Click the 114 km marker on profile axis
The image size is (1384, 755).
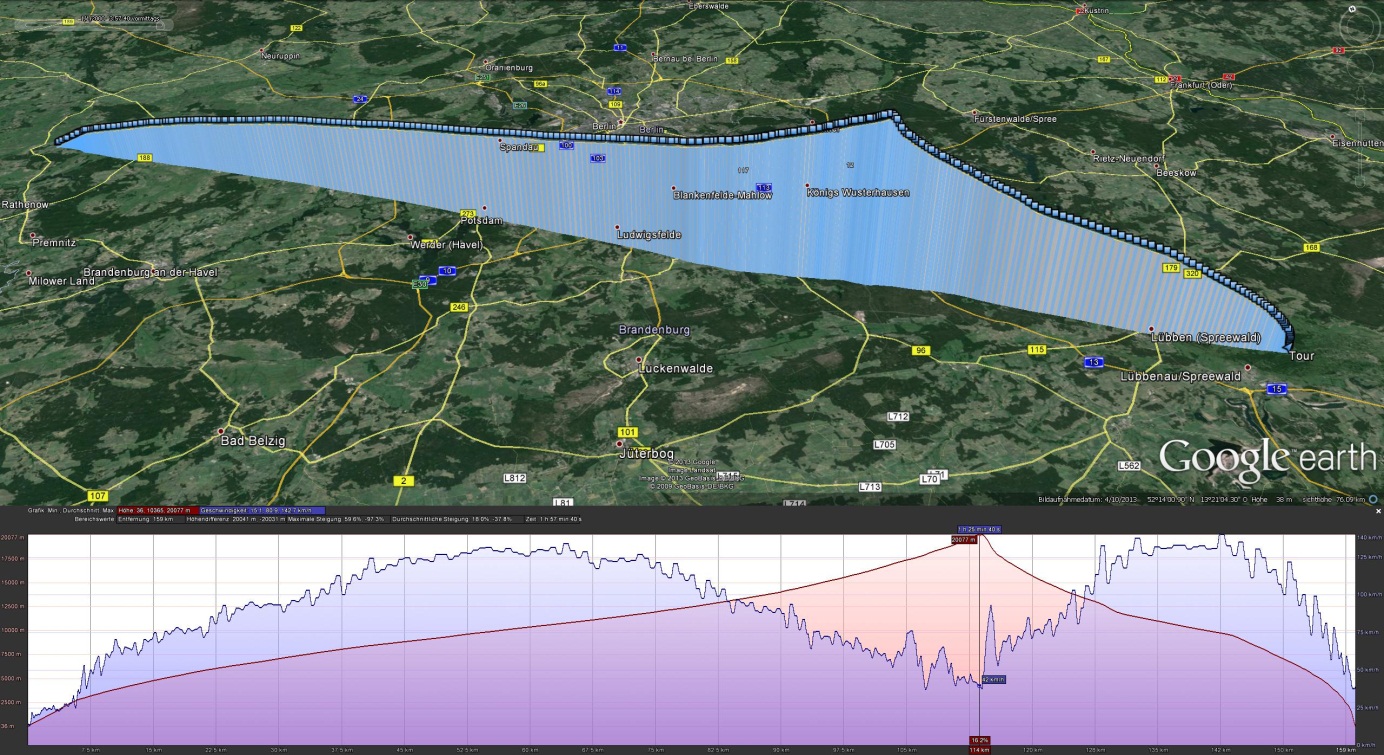click(978, 749)
